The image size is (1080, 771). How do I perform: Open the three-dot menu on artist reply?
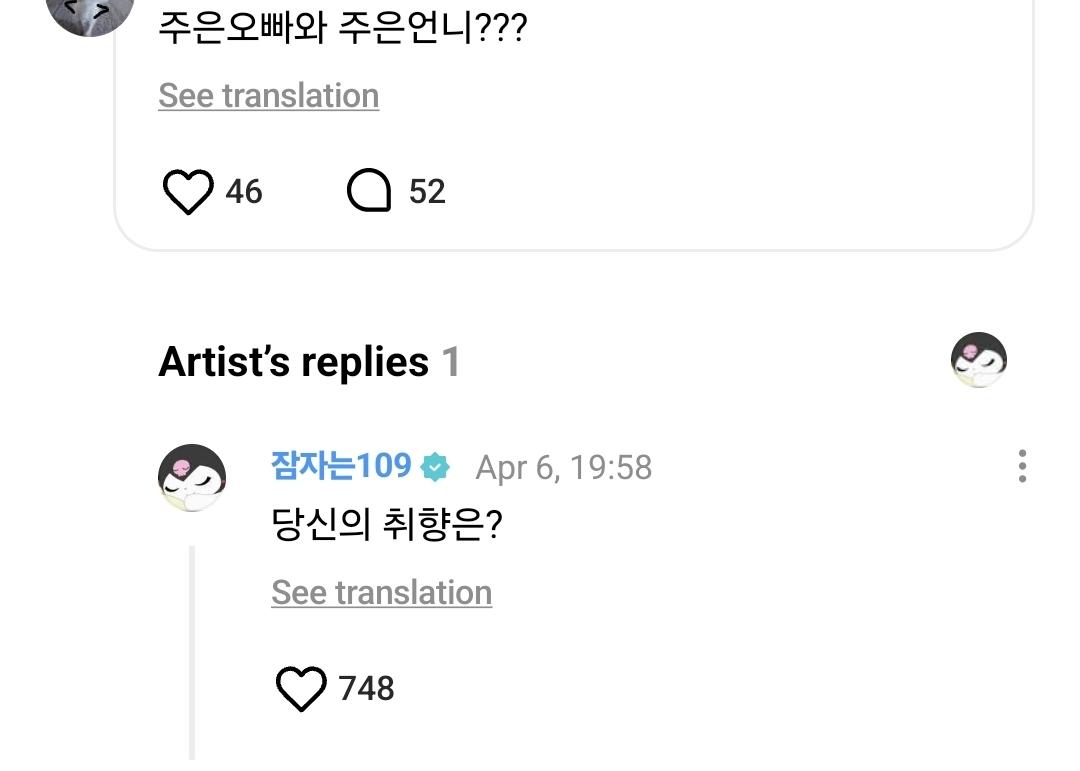[x=1022, y=466]
